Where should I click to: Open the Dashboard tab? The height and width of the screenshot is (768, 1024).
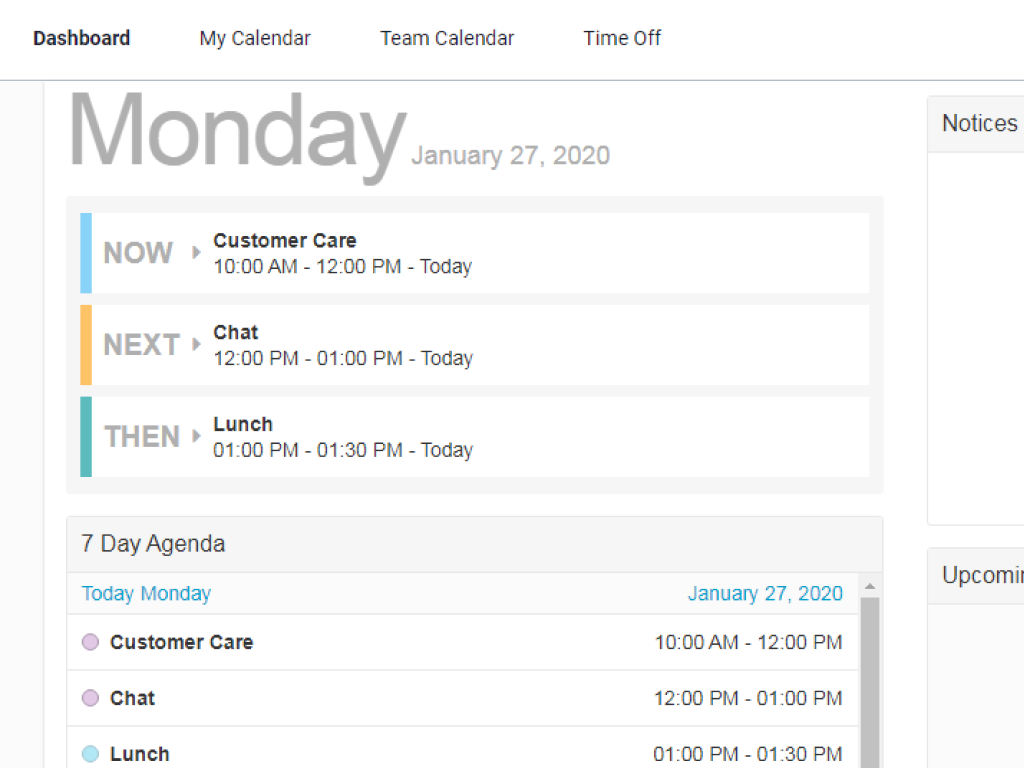click(x=82, y=38)
